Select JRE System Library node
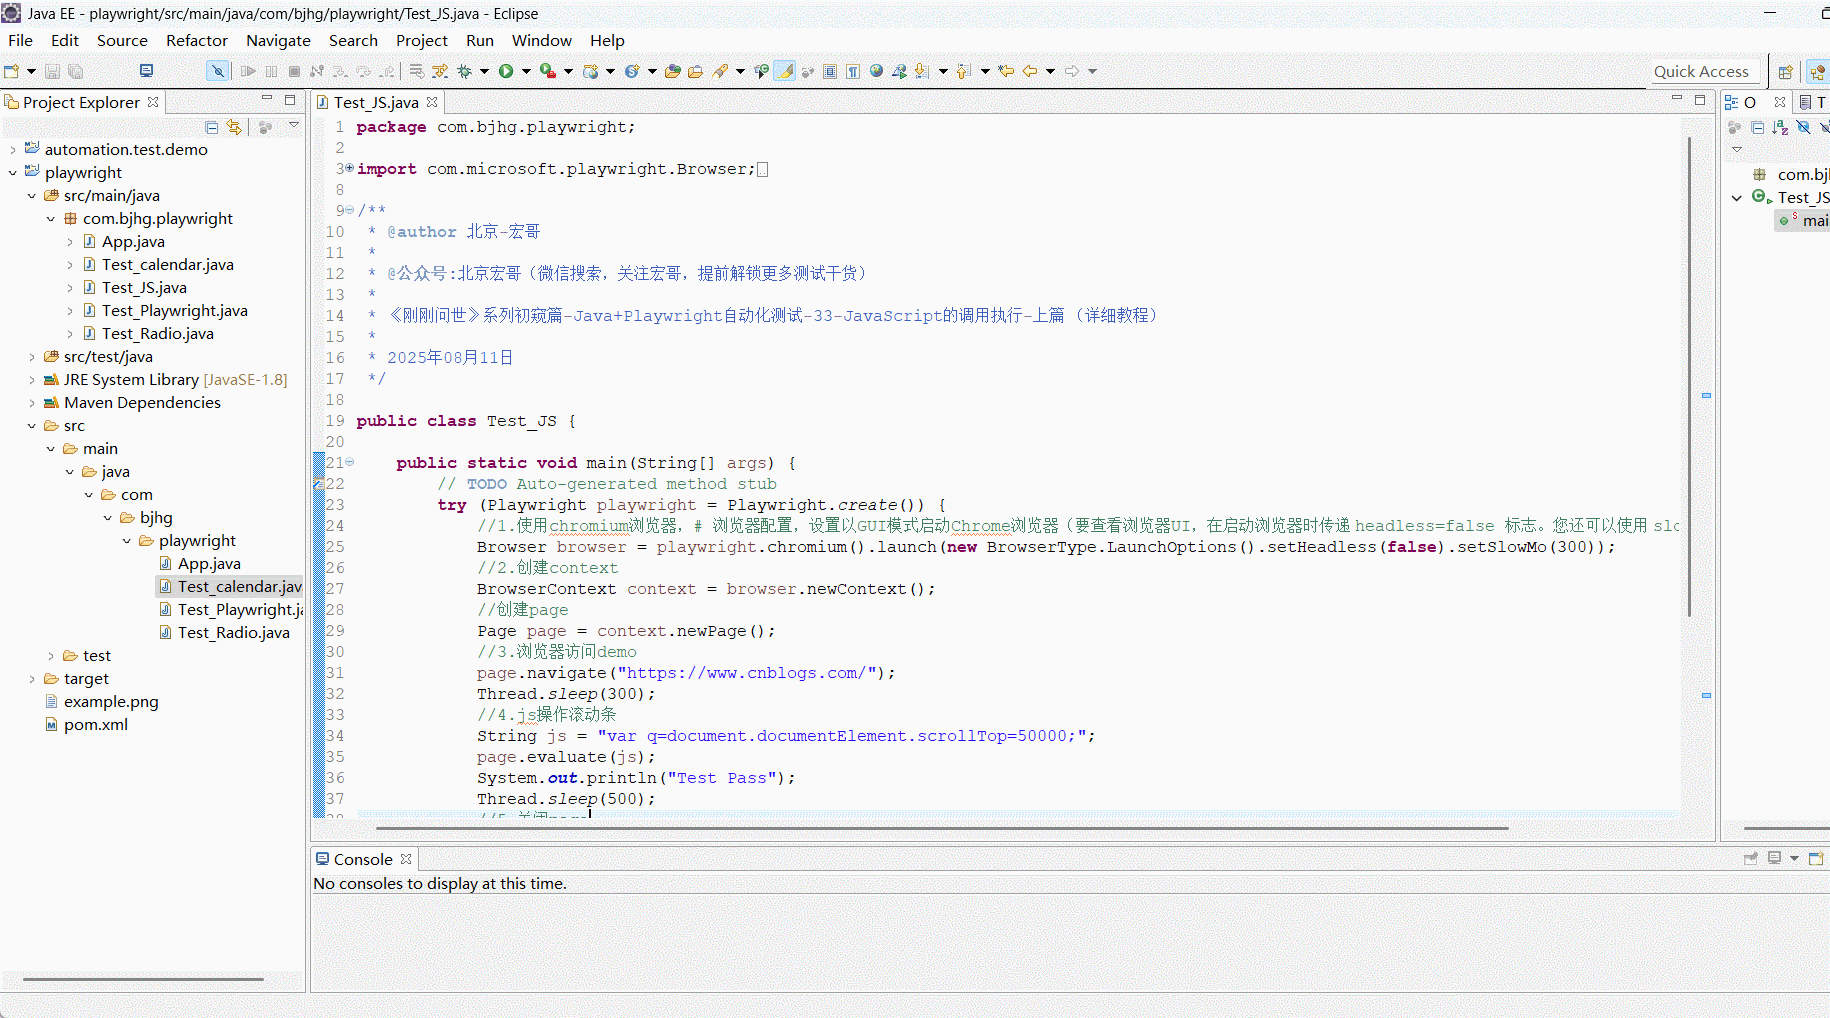 [175, 380]
